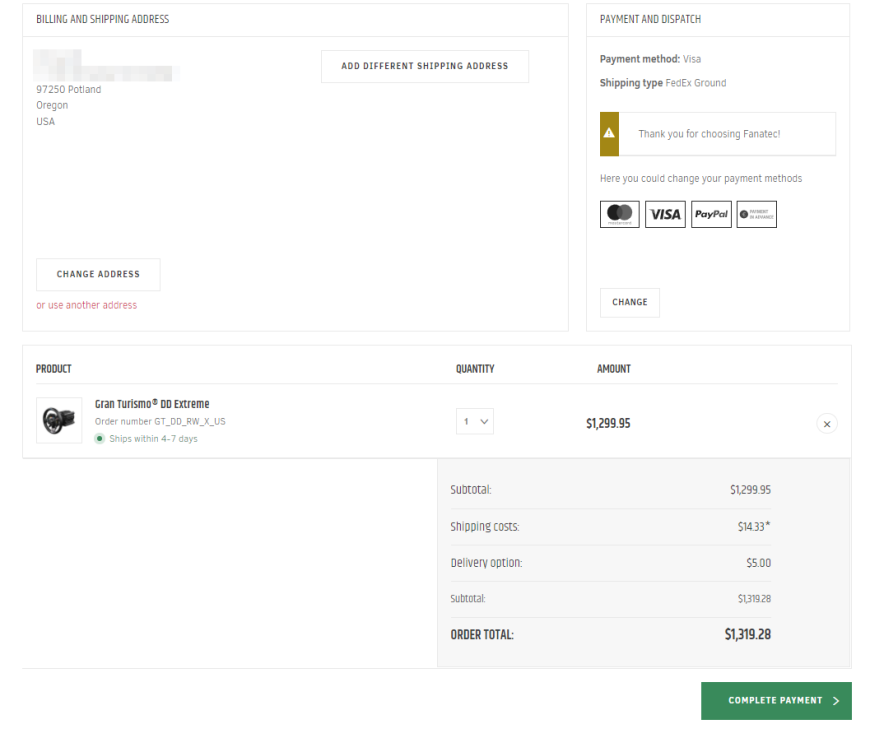Image resolution: width=870 pixels, height=738 pixels.
Task: Open the Gran Turismo product thumbnail
Action: (x=59, y=420)
